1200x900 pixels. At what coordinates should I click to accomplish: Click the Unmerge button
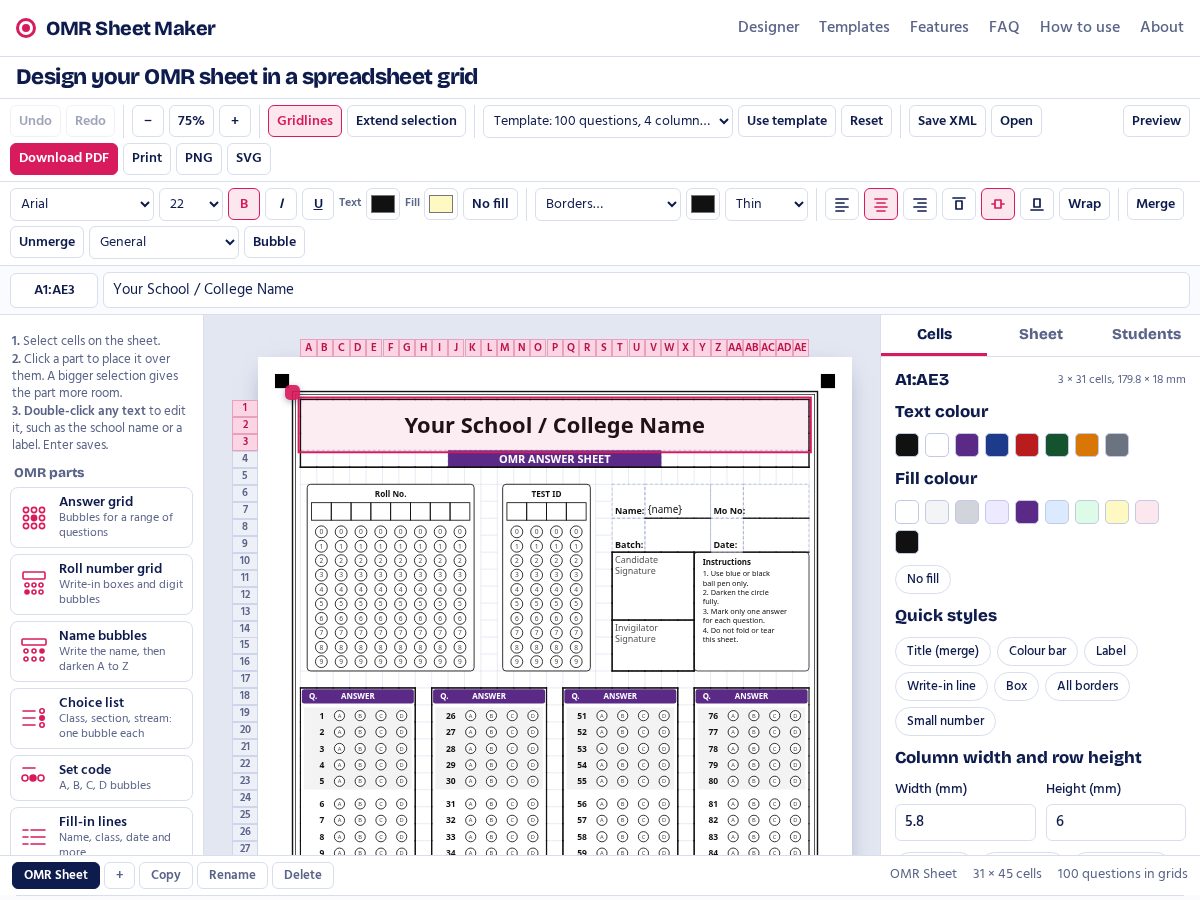click(x=47, y=242)
